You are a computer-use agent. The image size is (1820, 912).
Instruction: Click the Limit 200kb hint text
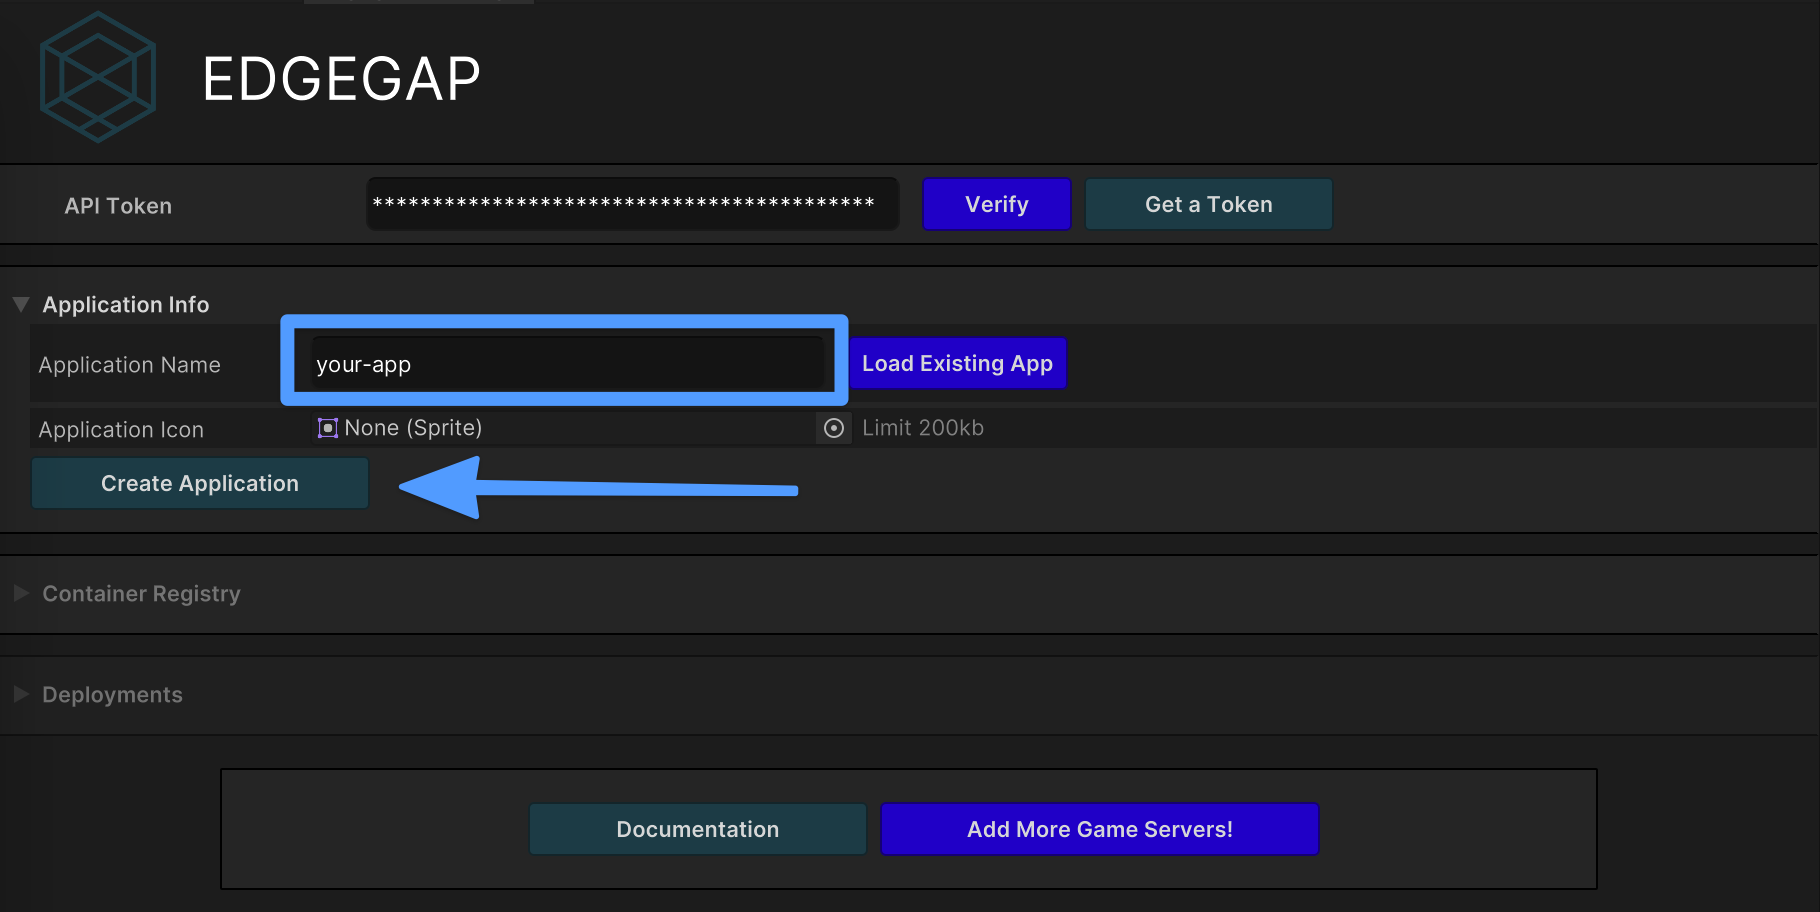tap(922, 428)
